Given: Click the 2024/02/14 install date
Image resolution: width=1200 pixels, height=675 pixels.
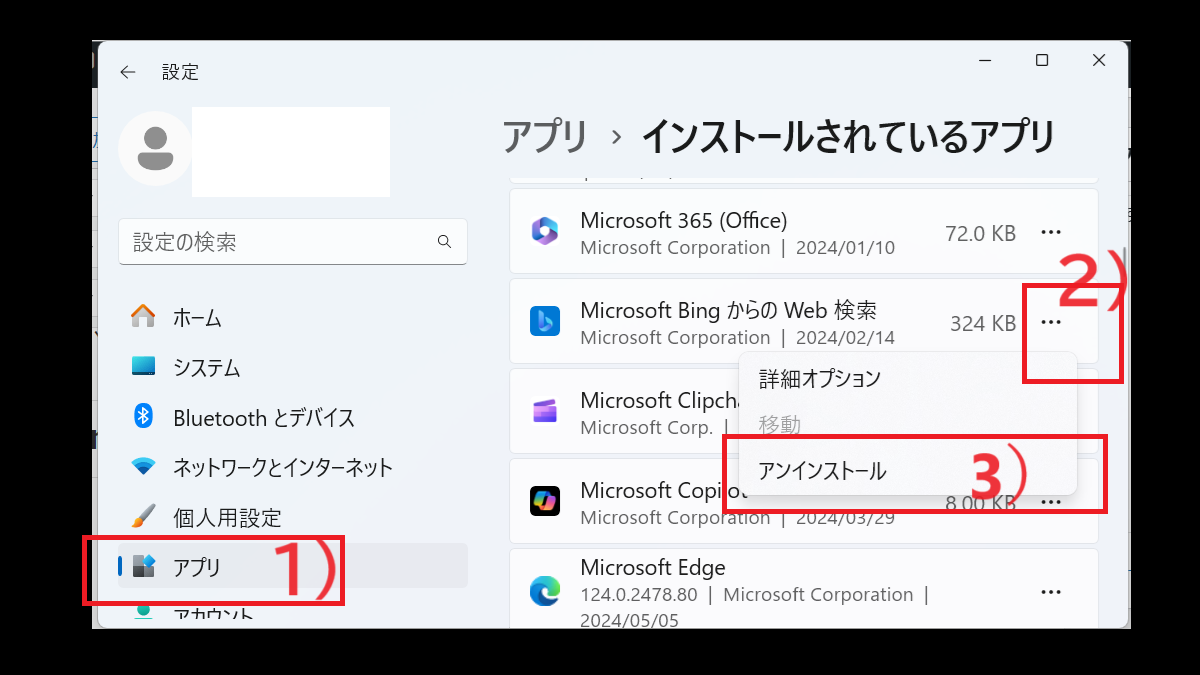Looking at the screenshot, I should pos(845,337).
